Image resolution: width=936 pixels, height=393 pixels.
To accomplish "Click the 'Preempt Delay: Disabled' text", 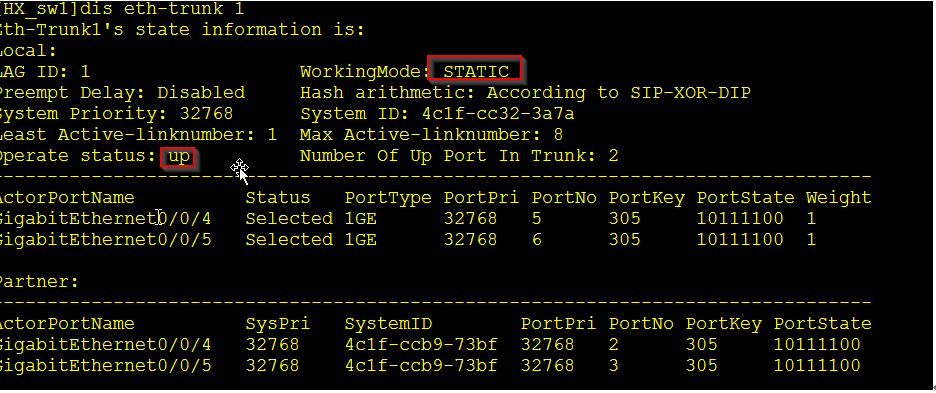I will [x=121, y=93].
